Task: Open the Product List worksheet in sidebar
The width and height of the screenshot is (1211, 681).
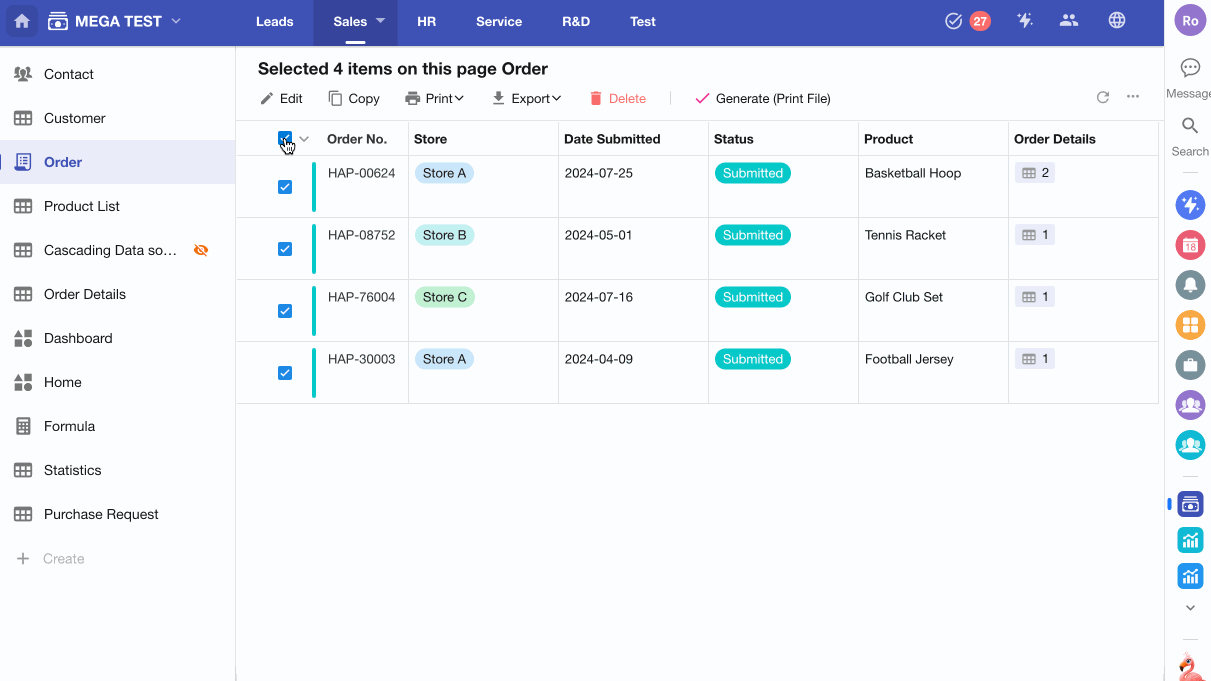Action: pos(82,206)
